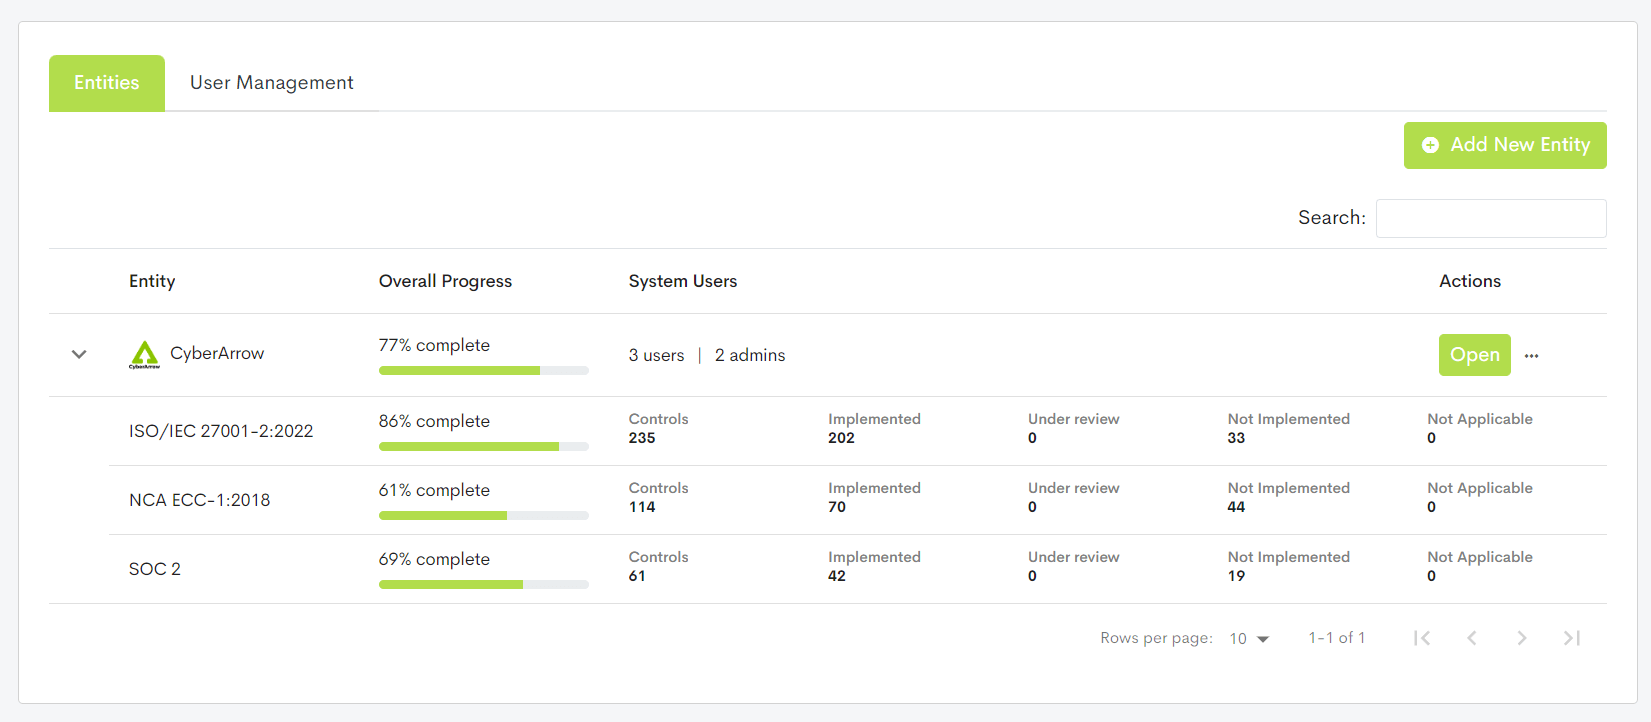Switch to the User Management tab
1651x722 pixels.
tap(272, 83)
